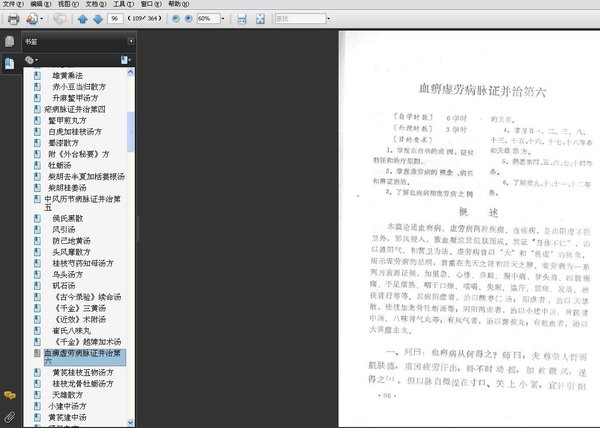Open bookmark 桂枝龙骨牡蛎汤方
The width and height of the screenshot is (600, 428).
coord(83,384)
